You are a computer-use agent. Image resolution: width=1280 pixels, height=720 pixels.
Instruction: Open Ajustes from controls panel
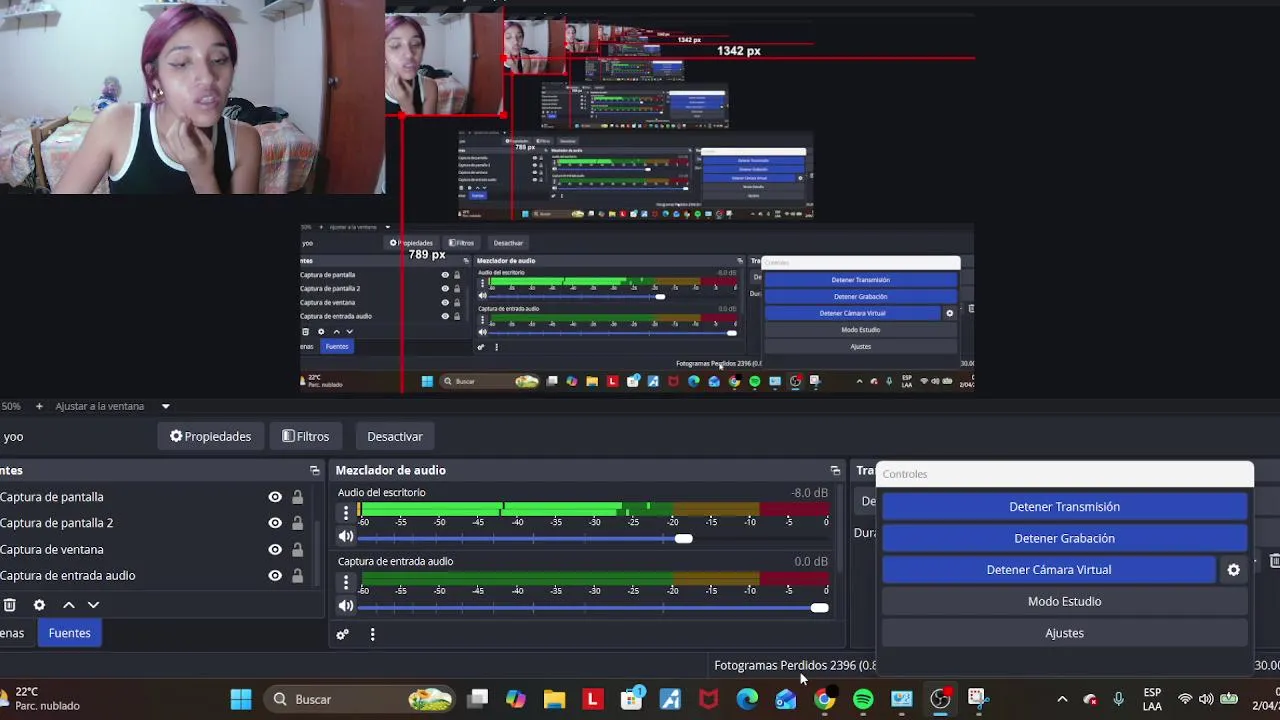point(1064,633)
